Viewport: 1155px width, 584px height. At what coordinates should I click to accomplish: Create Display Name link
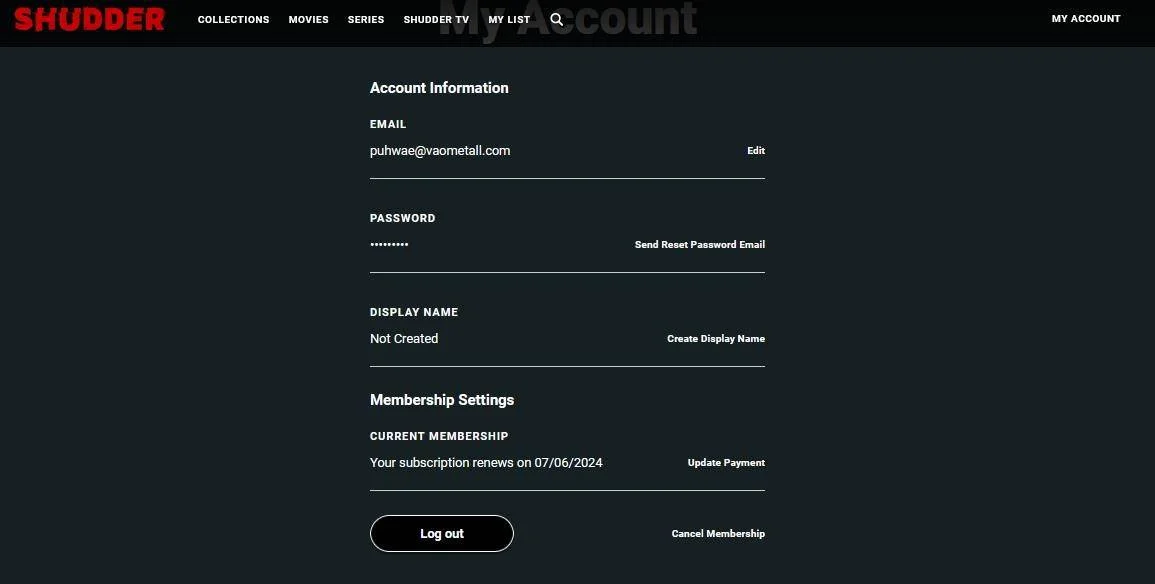click(x=716, y=339)
